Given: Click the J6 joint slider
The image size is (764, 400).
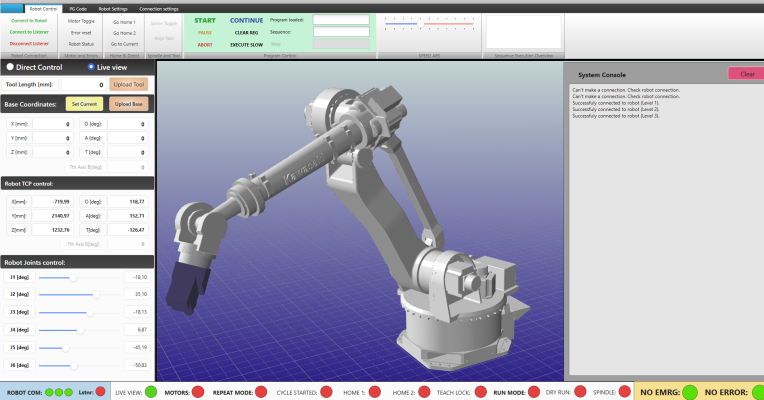Looking at the screenshot, I should (x=79, y=365).
